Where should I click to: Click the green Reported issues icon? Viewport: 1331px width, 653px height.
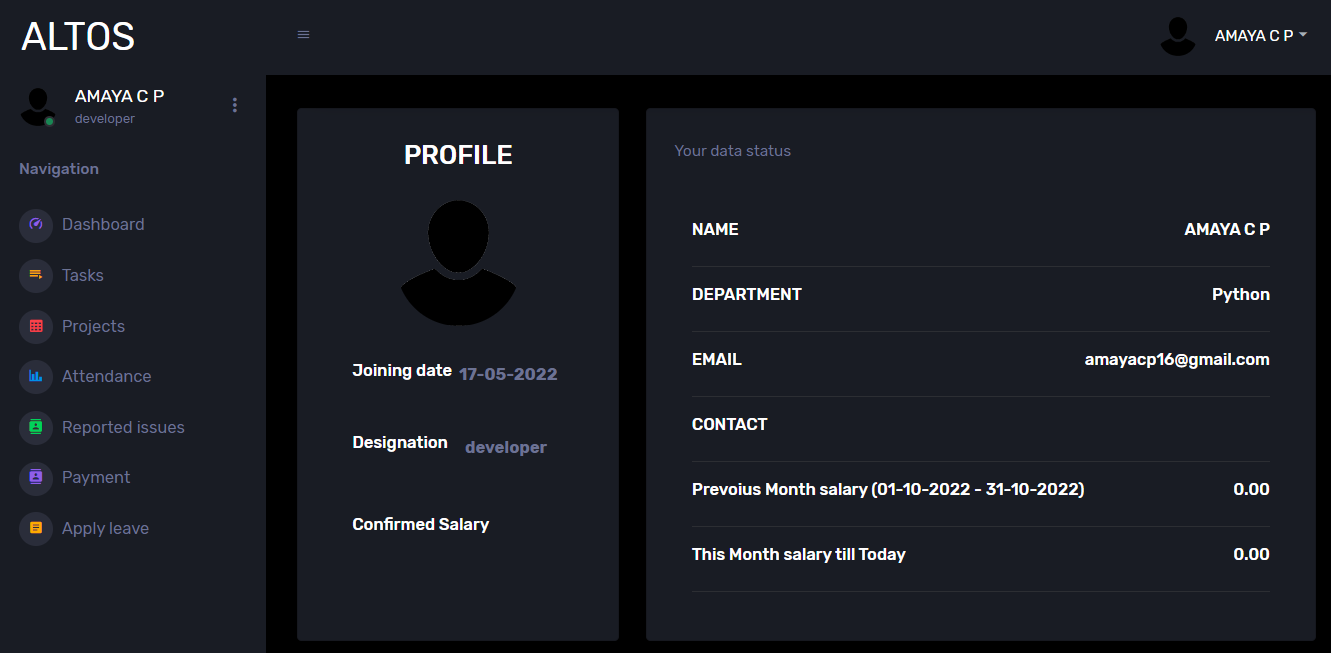click(x=36, y=427)
